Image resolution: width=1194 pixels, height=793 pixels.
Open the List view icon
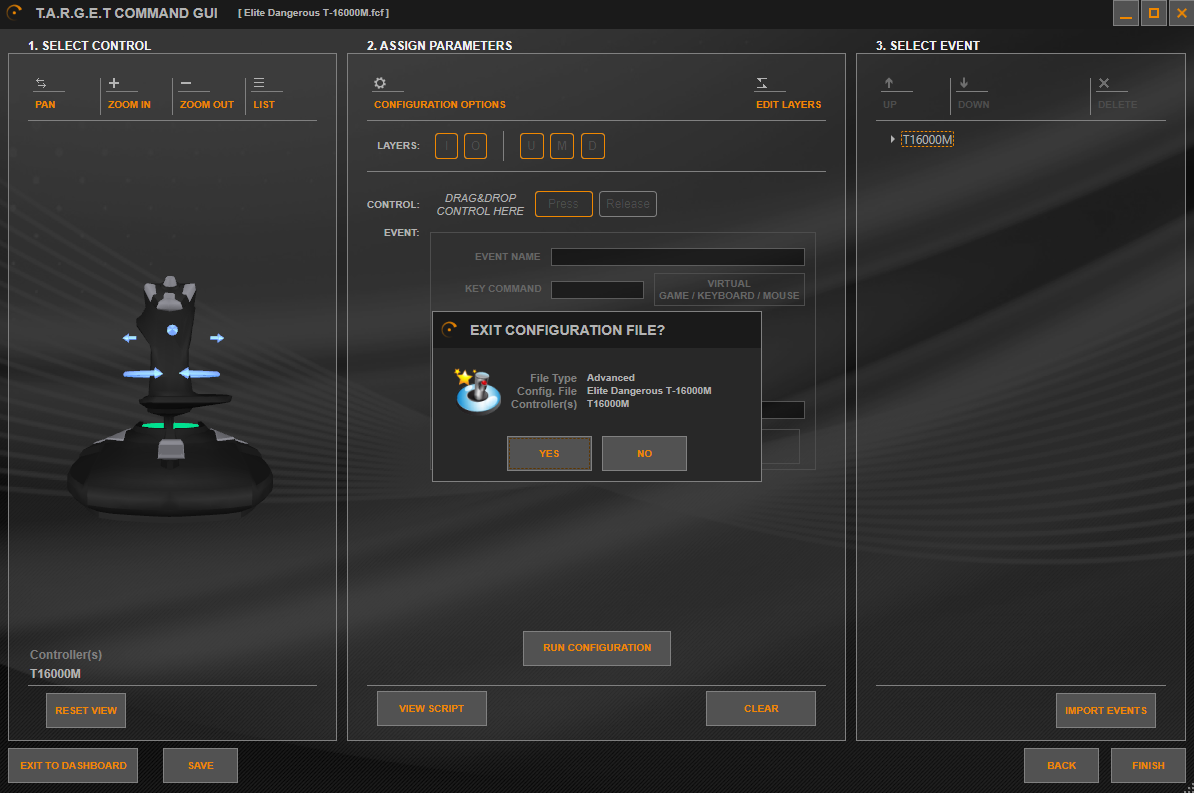(x=259, y=83)
